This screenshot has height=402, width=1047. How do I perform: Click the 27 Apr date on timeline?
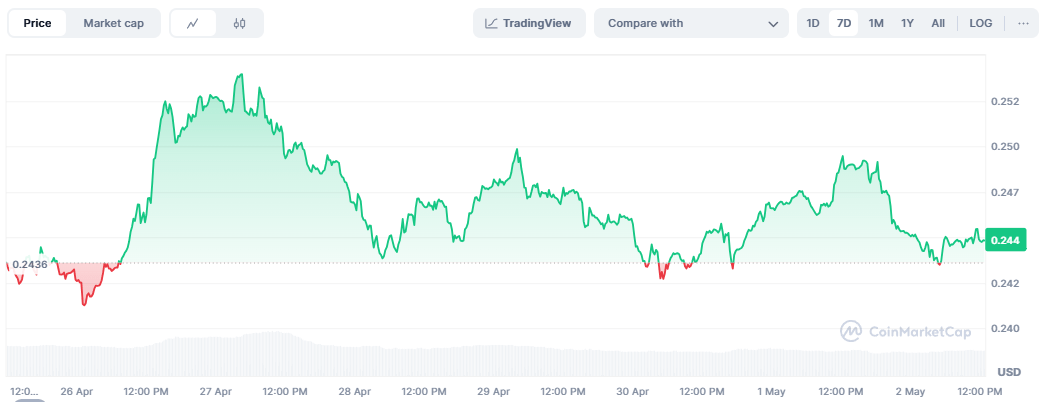[216, 390]
